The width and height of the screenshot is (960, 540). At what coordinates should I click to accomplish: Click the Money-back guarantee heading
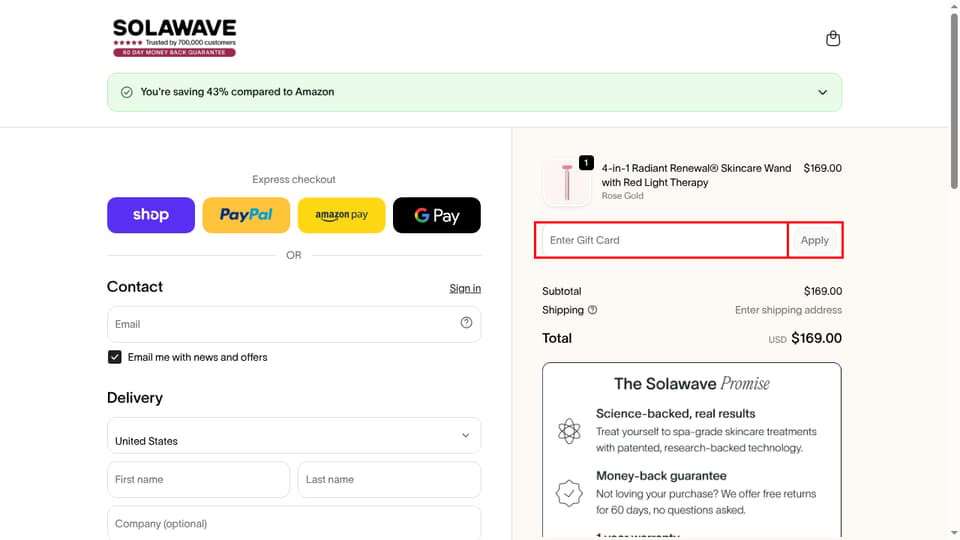[661, 476]
